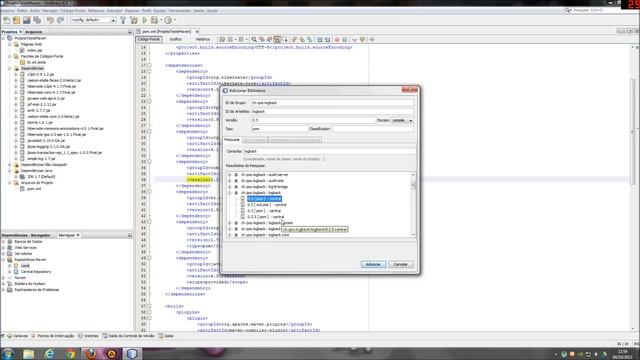
Task: Click the New Project toolbar icon
Action: click(x=16, y=20)
